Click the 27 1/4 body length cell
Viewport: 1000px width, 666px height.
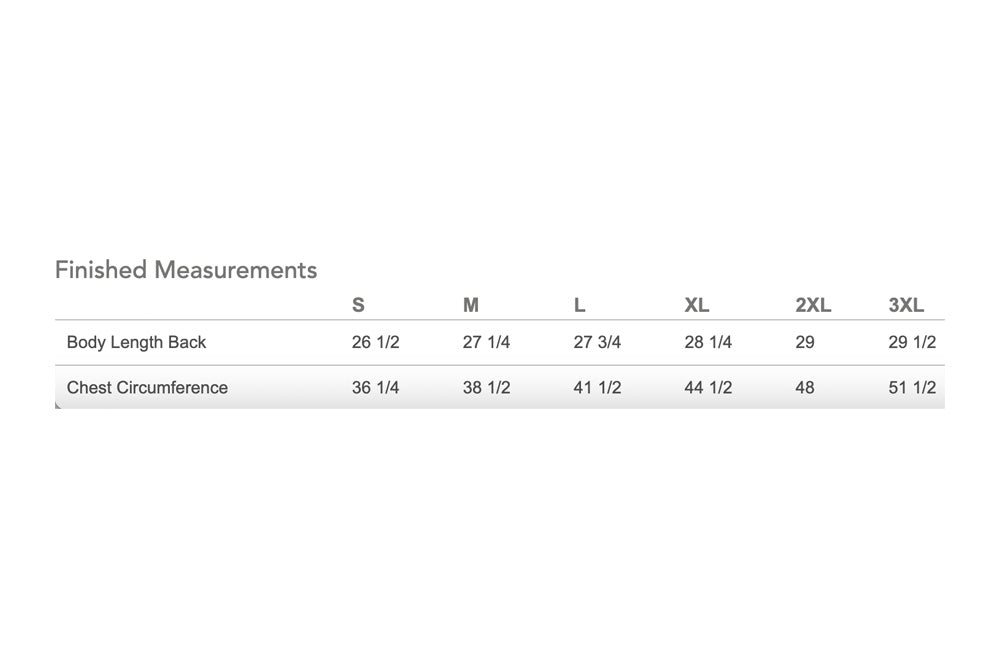coord(486,343)
